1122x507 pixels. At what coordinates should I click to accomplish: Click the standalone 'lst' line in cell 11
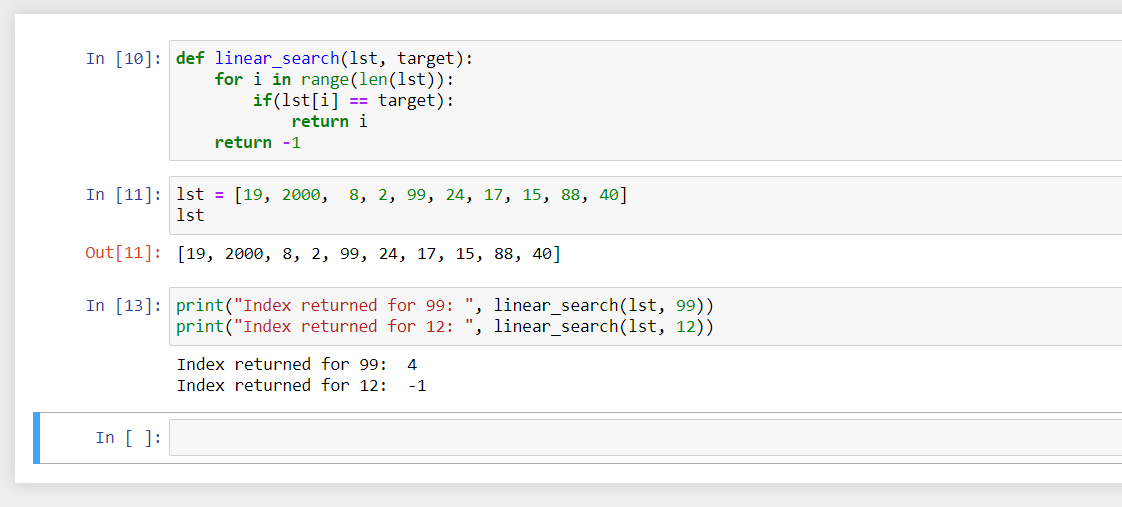point(190,215)
